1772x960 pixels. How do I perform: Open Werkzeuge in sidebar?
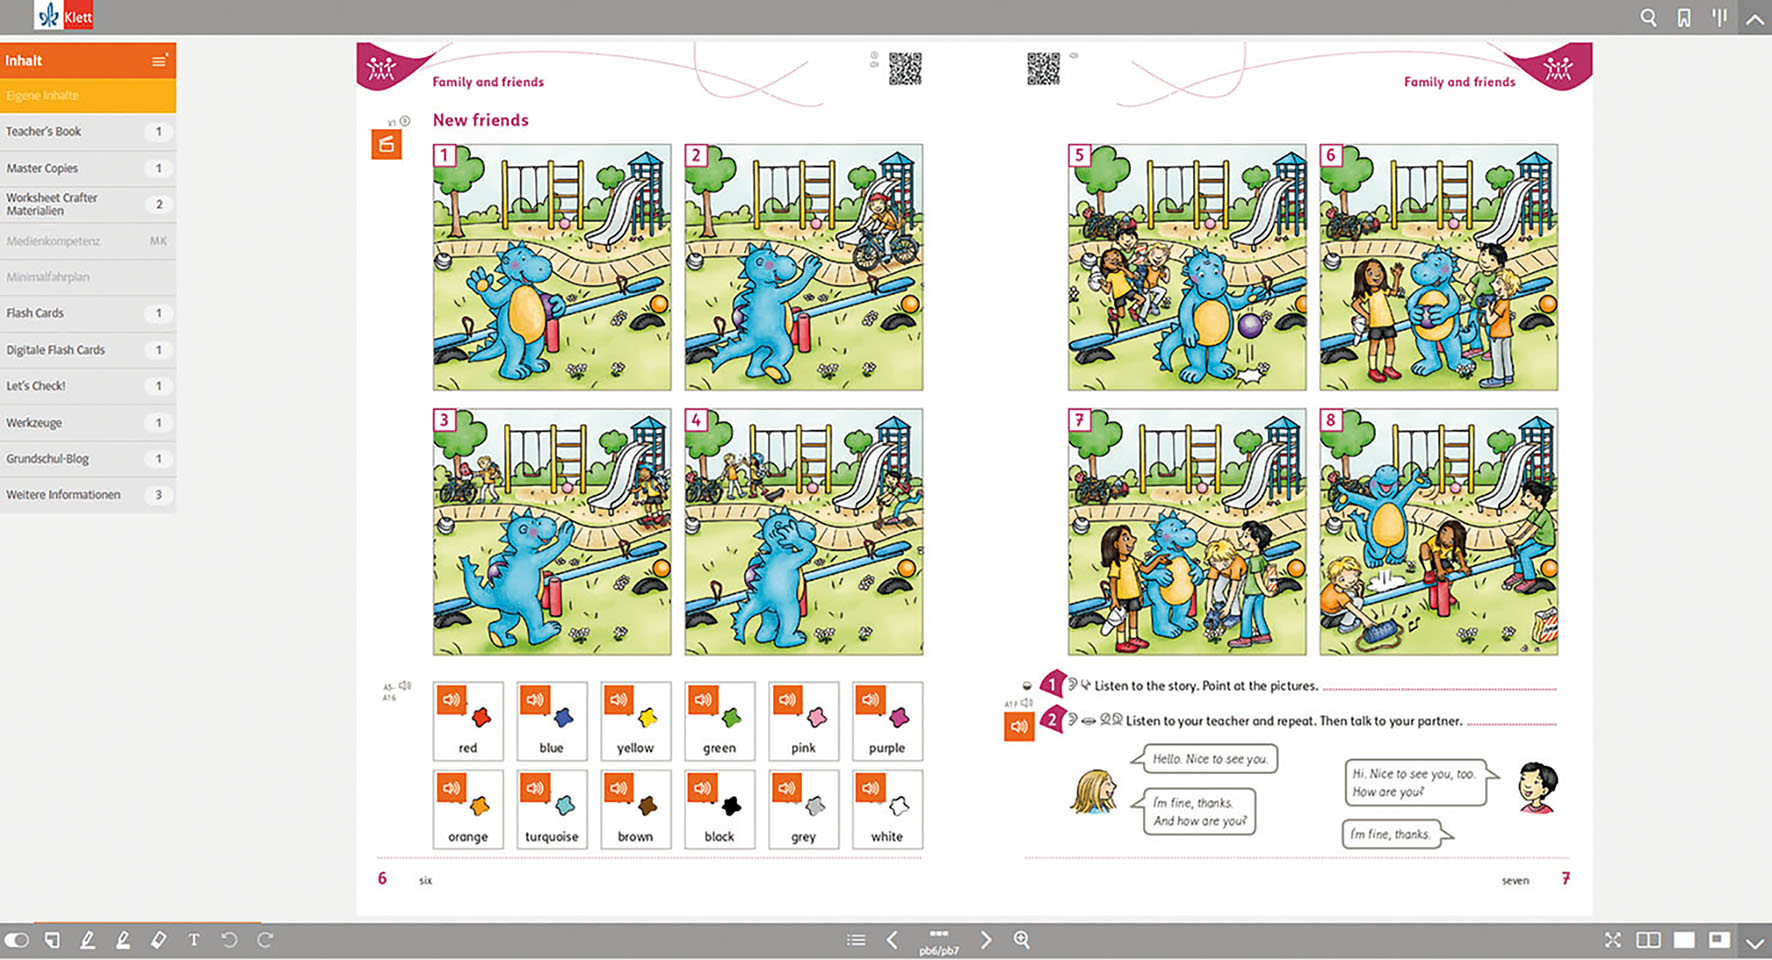pyautogui.click(x=88, y=423)
